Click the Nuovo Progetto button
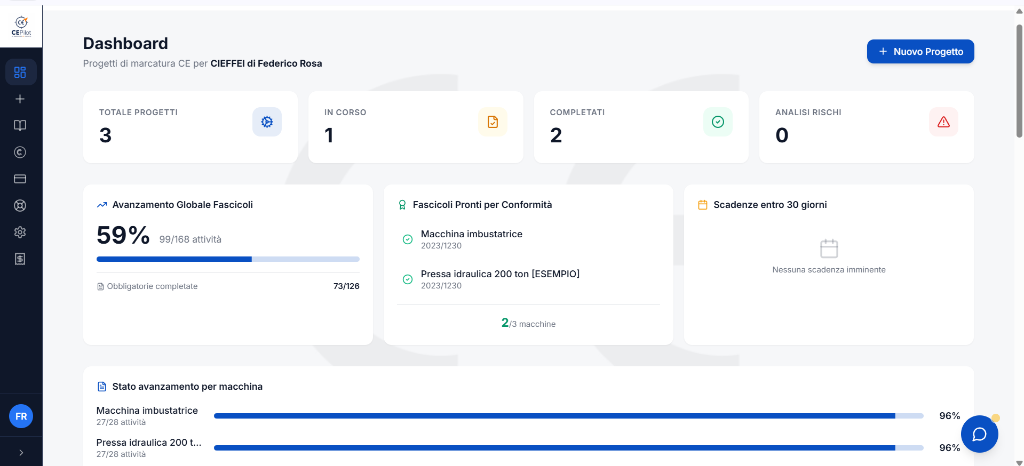Viewport: 1024px width, 466px height. [920, 52]
